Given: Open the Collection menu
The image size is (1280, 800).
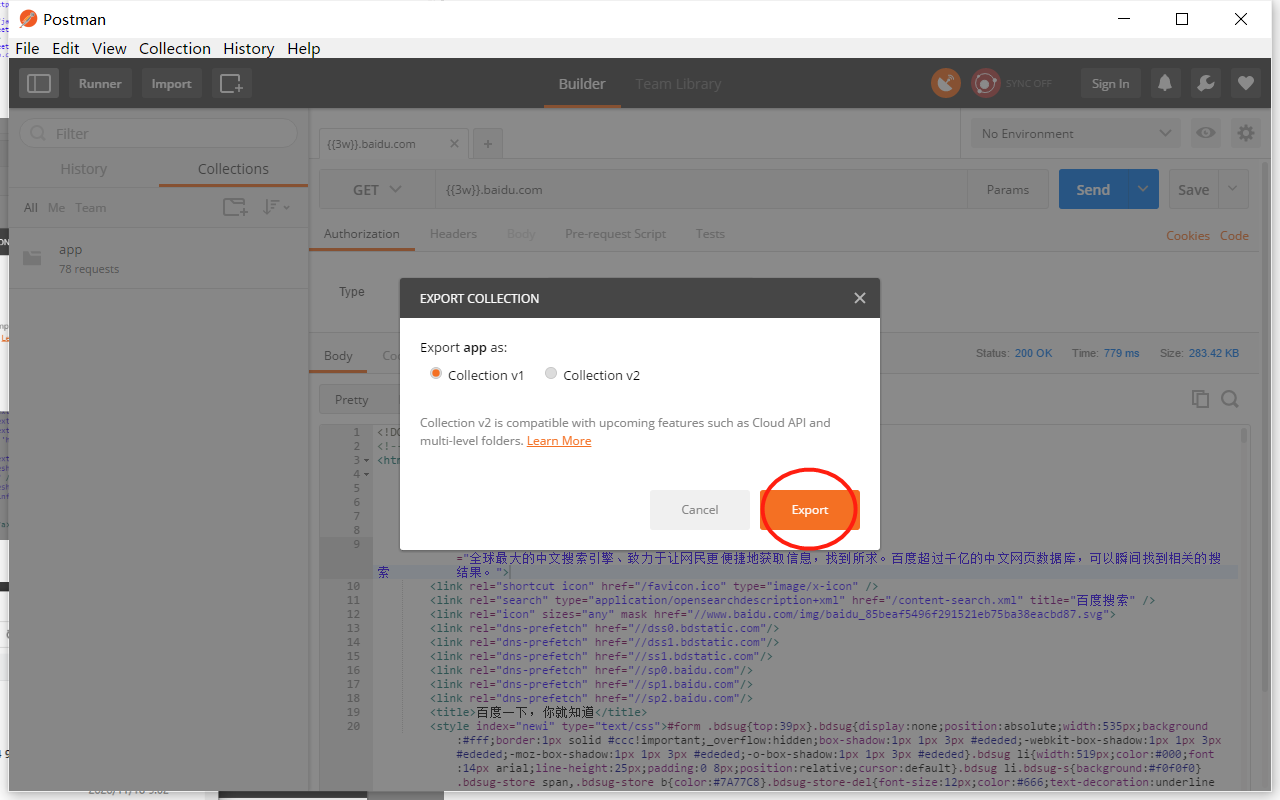Looking at the screenshot, I should pos(175,48).
